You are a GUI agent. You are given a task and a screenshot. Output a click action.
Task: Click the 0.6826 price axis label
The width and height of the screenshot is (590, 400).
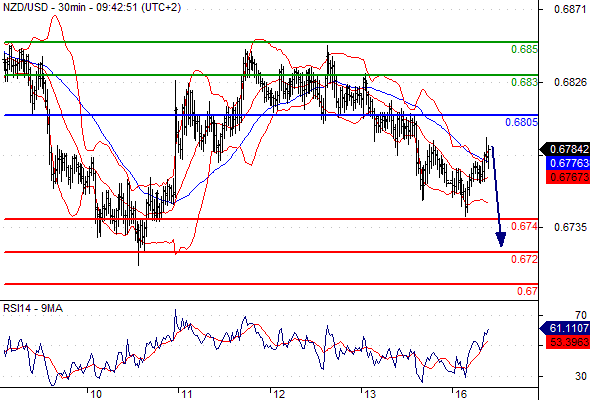tap(570, 82)
